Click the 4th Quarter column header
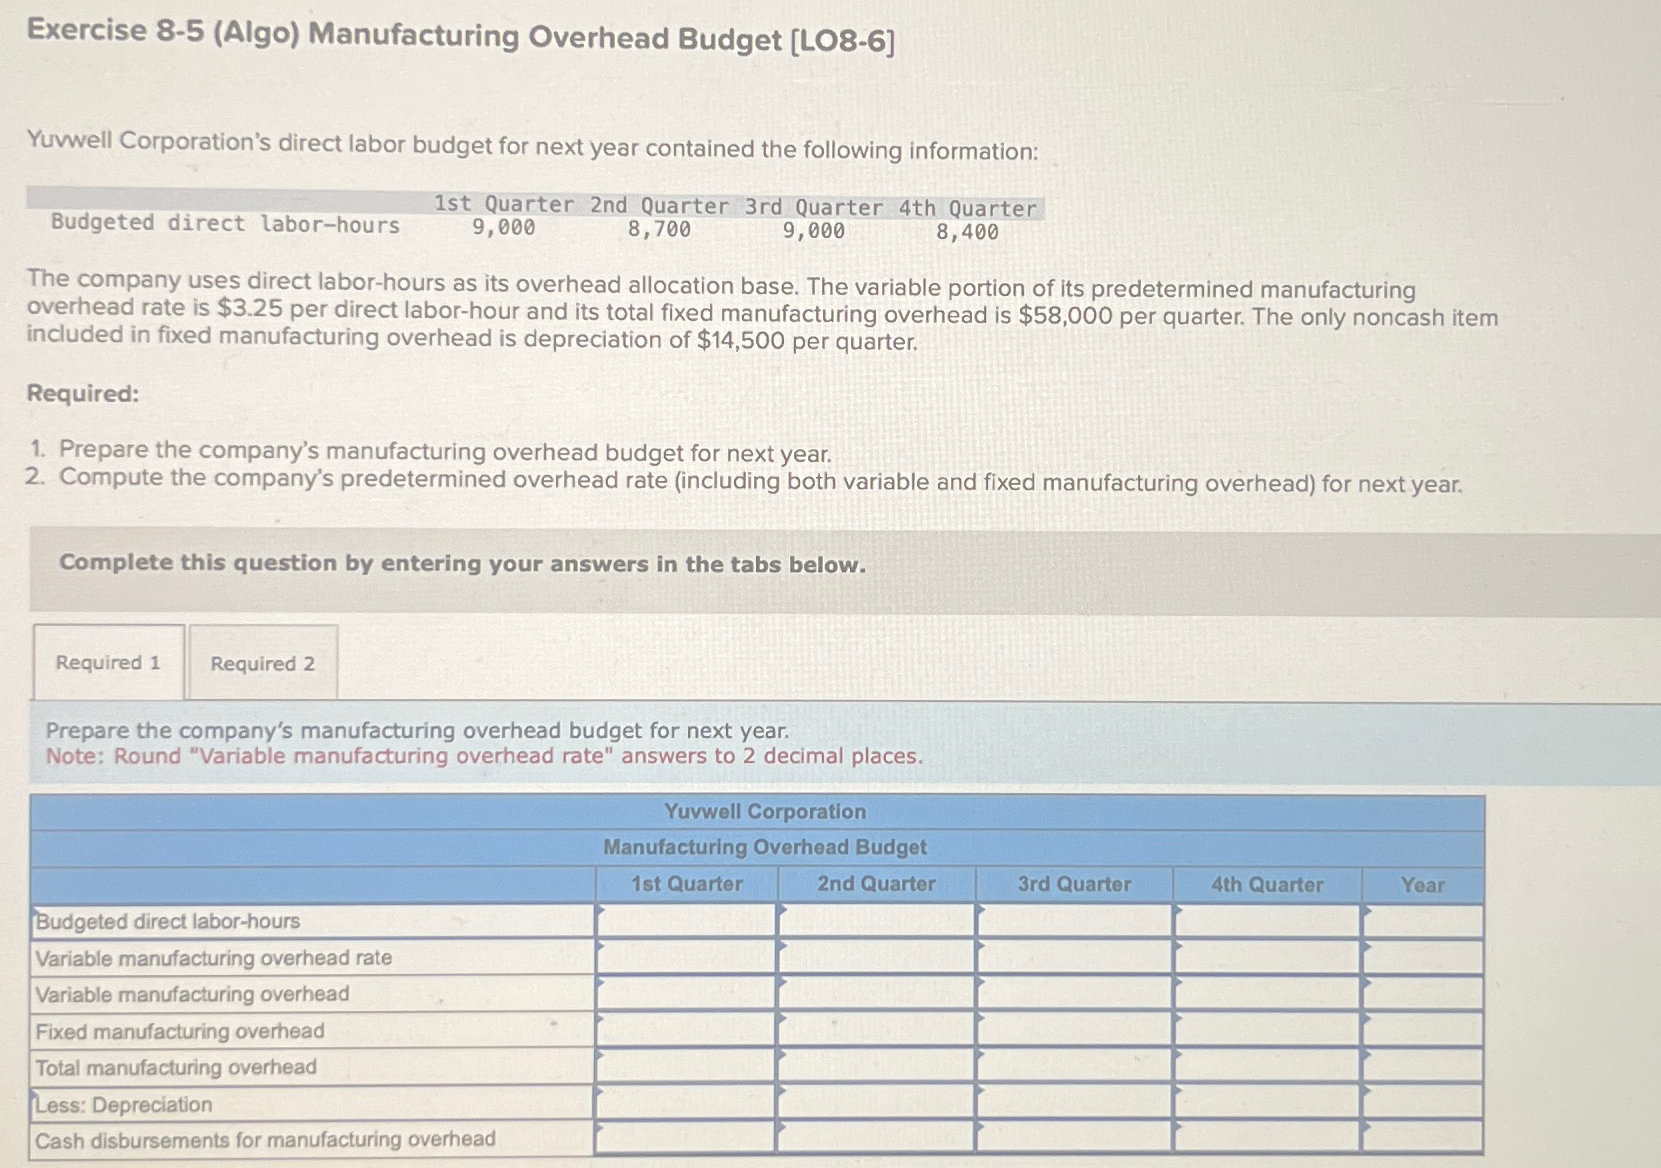Image resolution: width=1661 pixels, height=1168 pixels. 1267,885
